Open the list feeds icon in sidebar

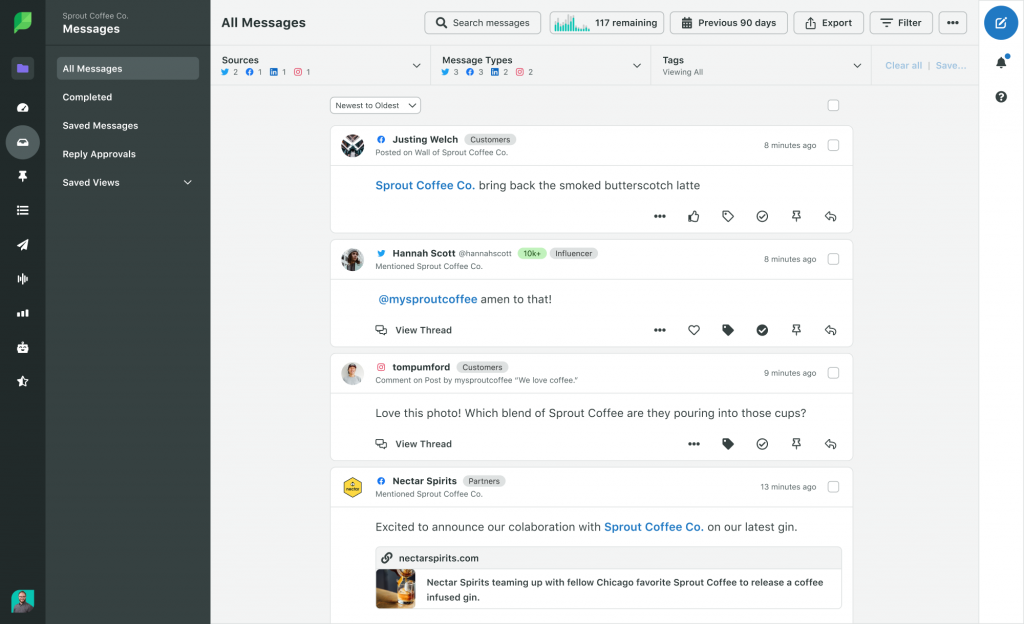pos(23,210)
